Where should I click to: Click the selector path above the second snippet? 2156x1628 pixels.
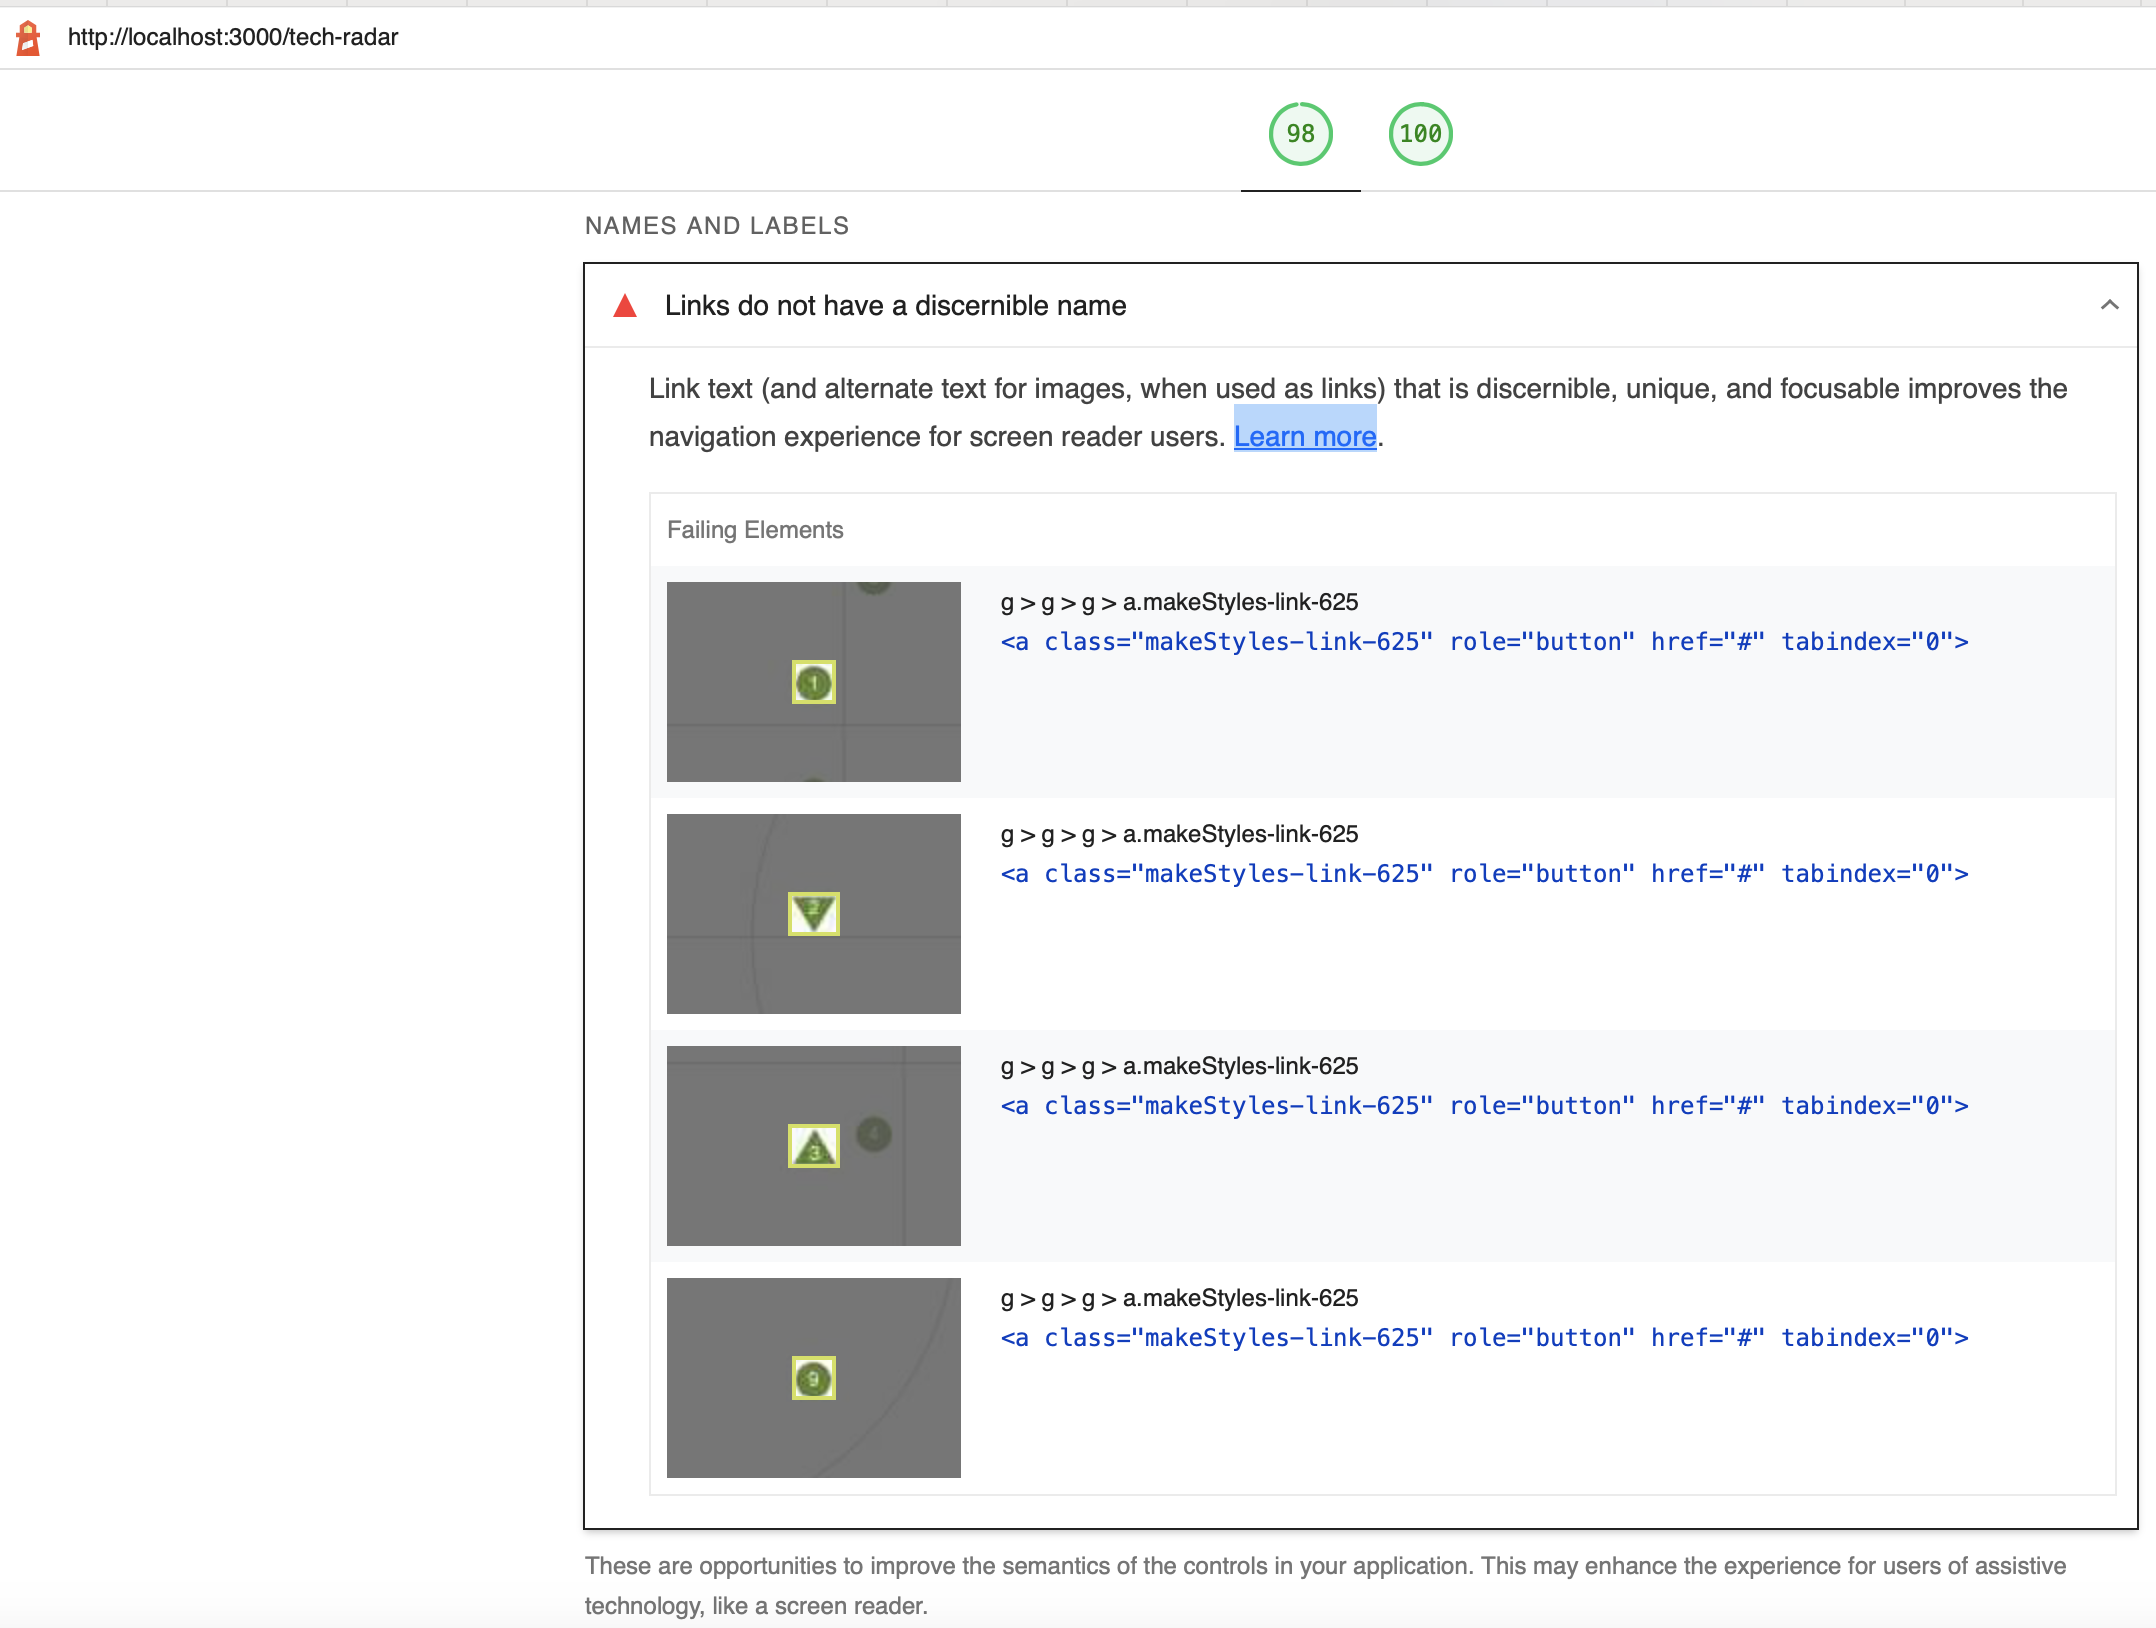(x=1180, y=833)
